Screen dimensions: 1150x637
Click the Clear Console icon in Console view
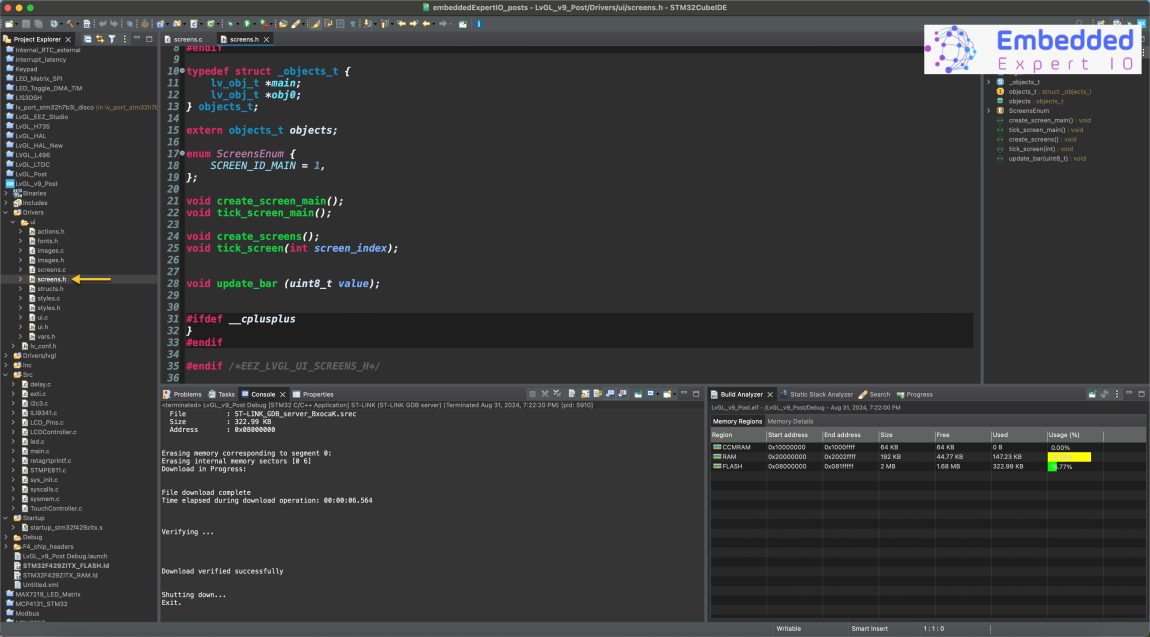click(x=572, y=393)
